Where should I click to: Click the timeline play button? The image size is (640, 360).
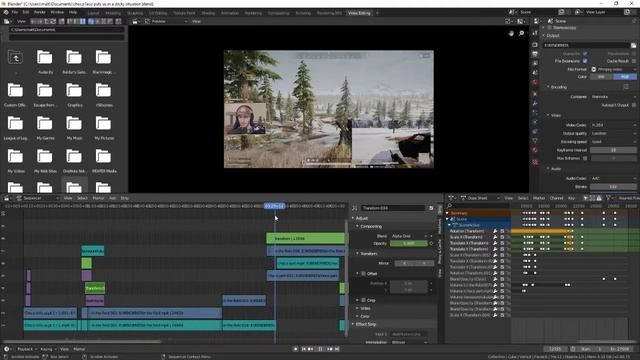pos(320,349)
